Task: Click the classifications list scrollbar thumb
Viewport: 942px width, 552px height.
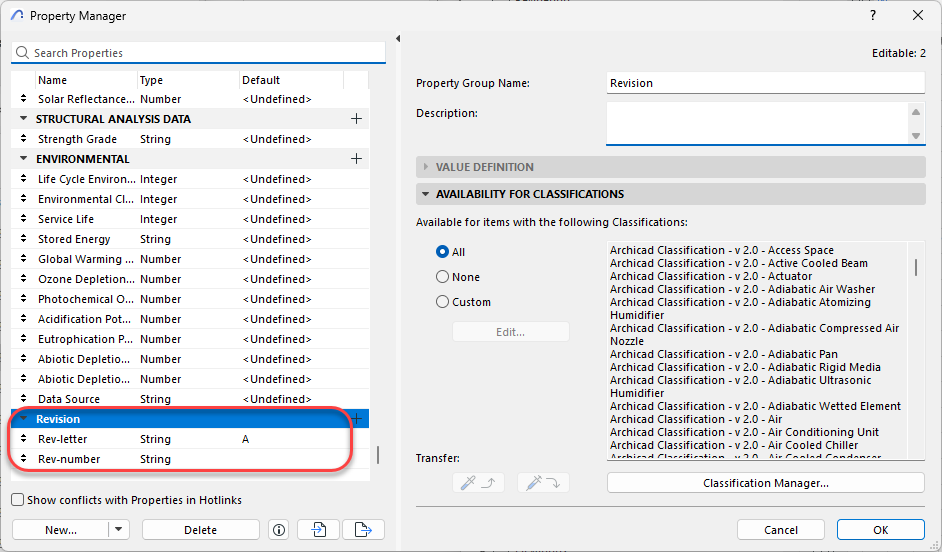Action: (916, 267)
